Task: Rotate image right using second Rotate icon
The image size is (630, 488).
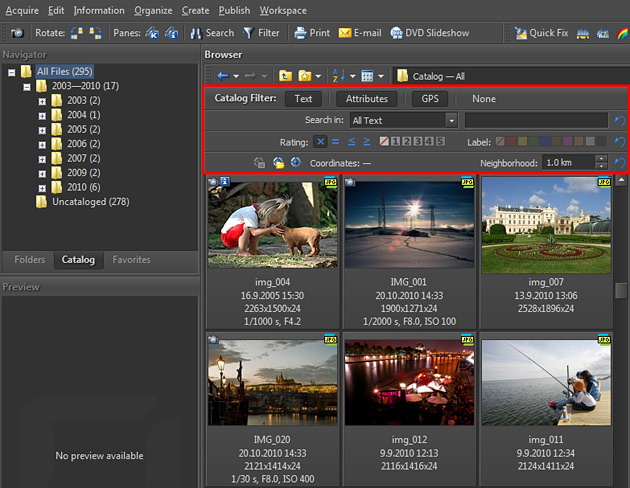Action: tap(95, 33)
